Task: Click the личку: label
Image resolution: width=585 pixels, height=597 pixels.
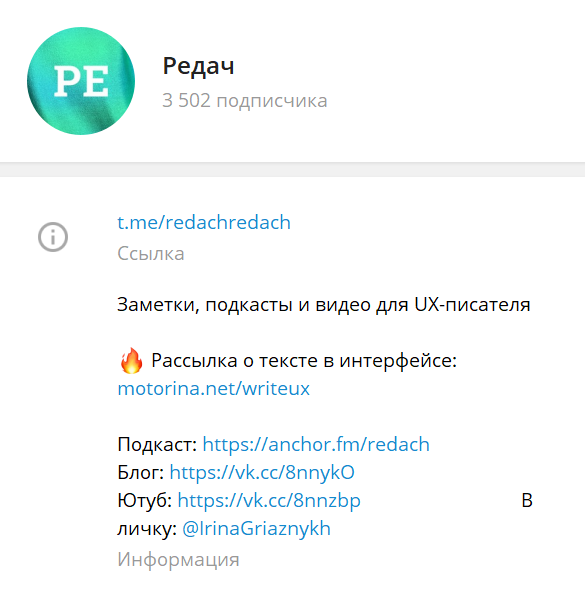Action: (147, 528)
